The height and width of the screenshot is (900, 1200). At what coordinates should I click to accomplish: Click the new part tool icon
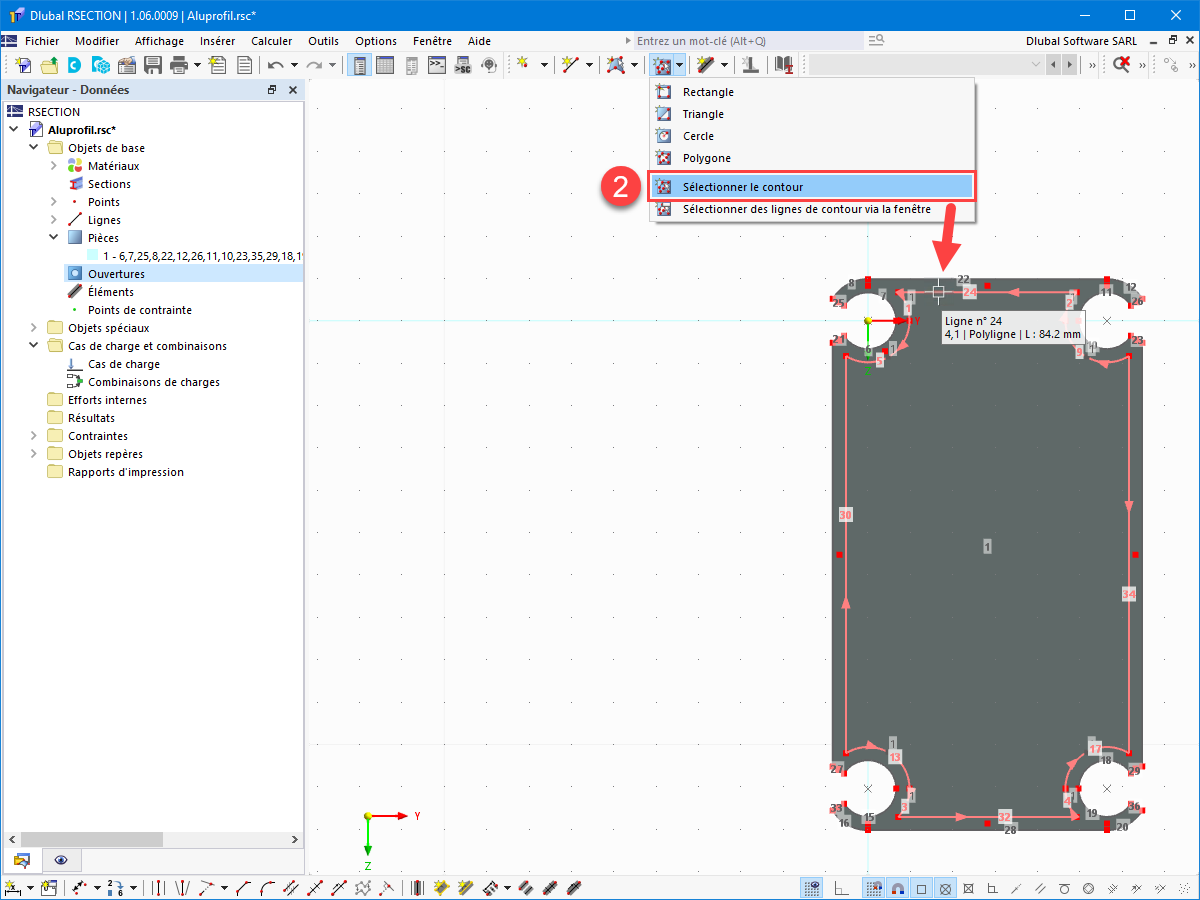616,65
